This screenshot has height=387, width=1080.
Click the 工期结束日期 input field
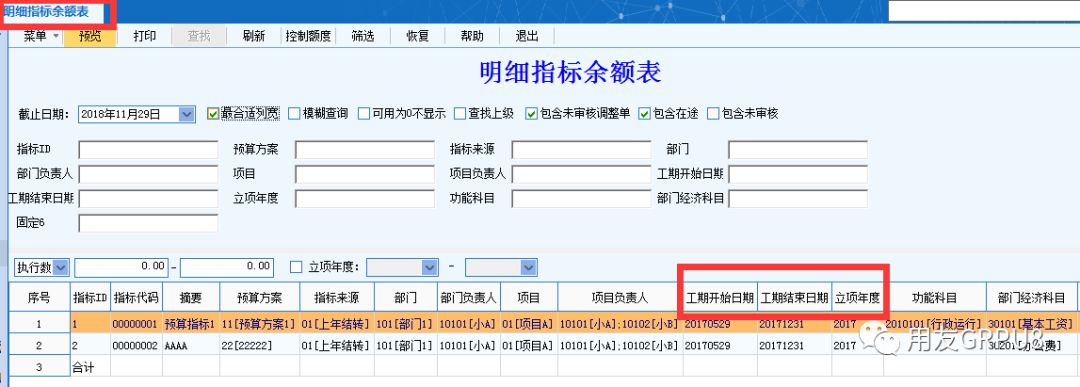point(148,199)
